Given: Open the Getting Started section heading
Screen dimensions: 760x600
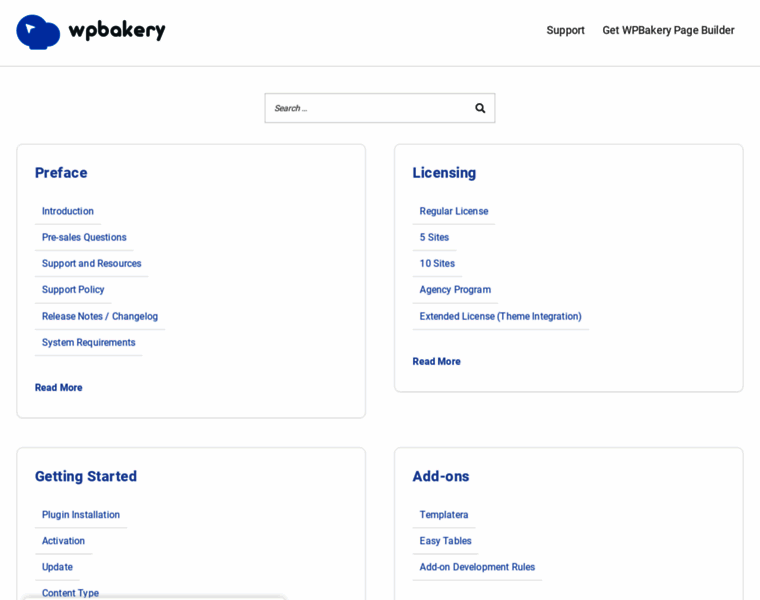Looking at the screenshot, I should [x=86, y=476].
